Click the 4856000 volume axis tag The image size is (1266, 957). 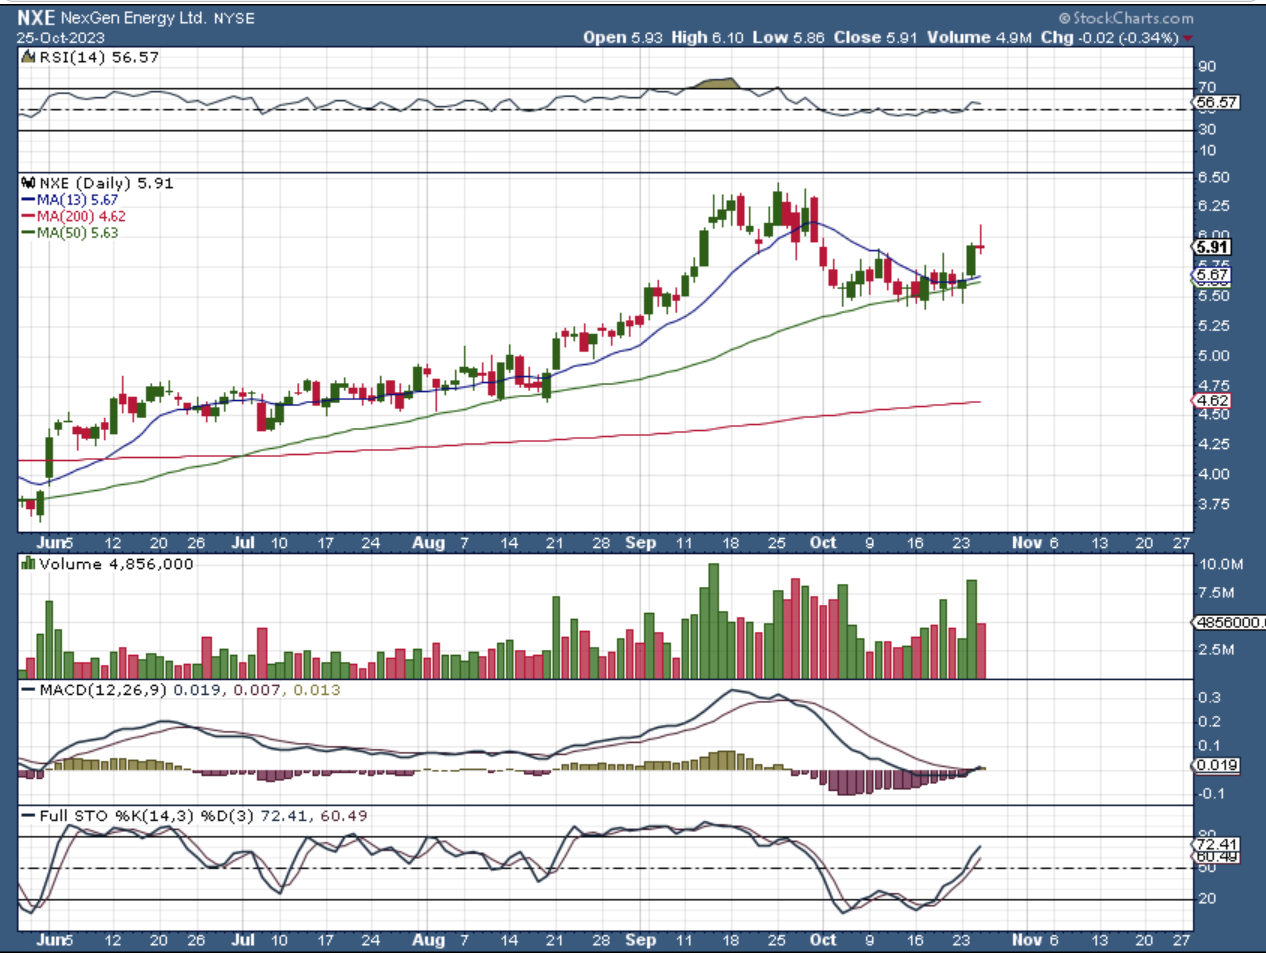click(x=1229, y=622)
